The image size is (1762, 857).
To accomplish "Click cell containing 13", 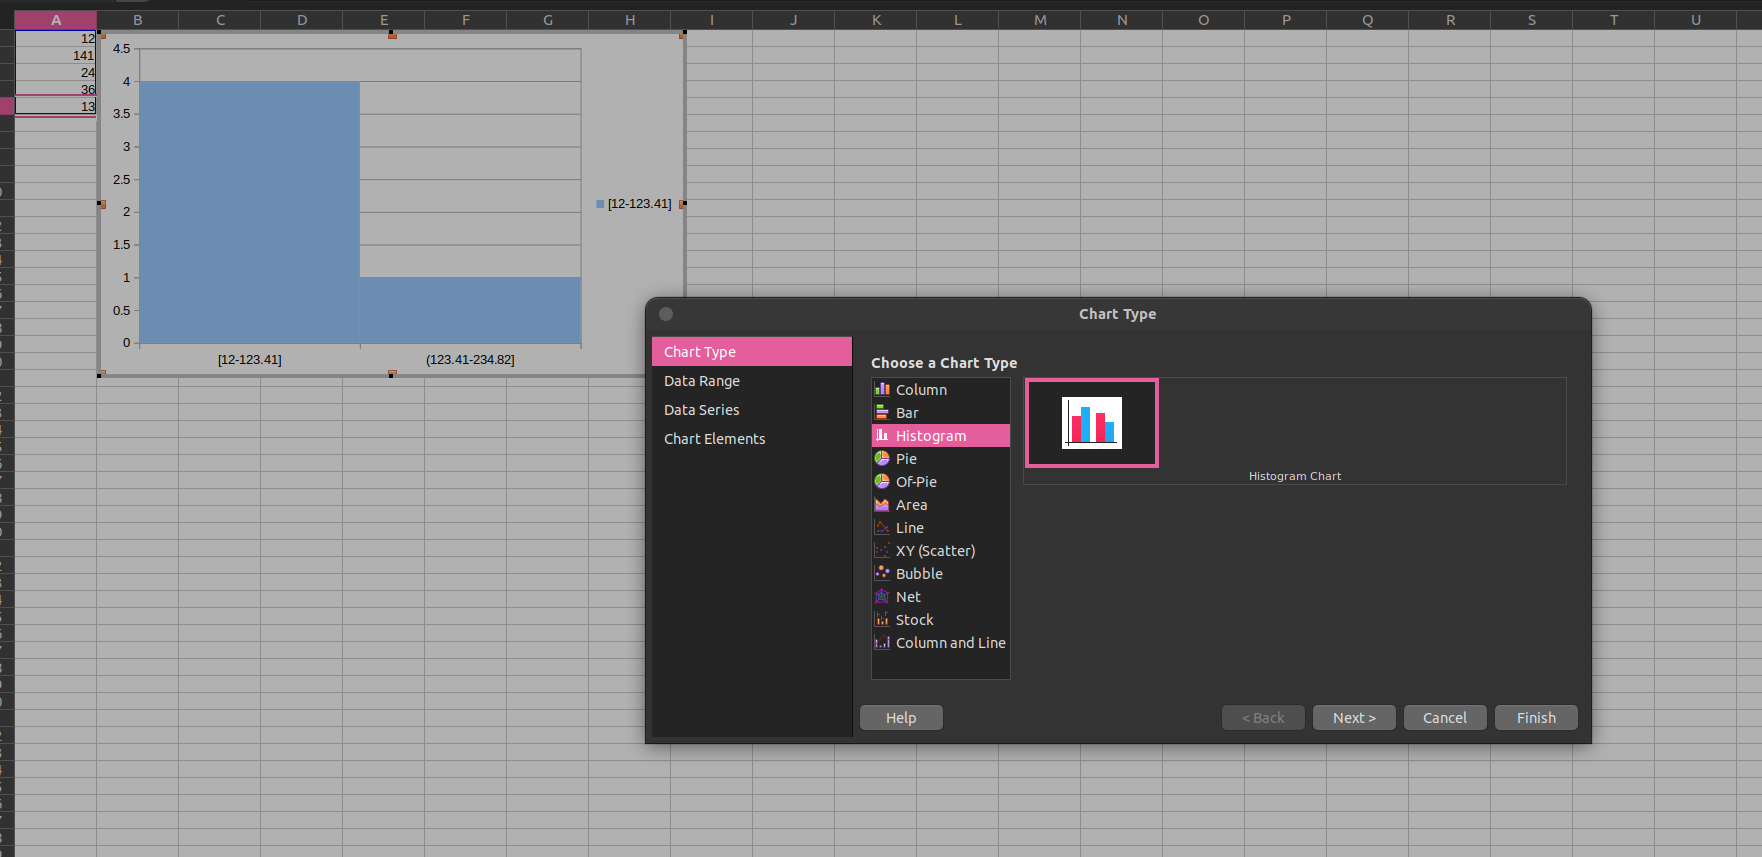I will click(x=56, y=106).
